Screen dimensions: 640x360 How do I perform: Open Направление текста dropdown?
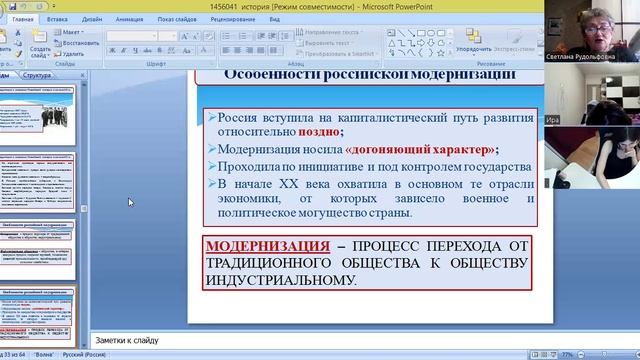click(329, 32)
